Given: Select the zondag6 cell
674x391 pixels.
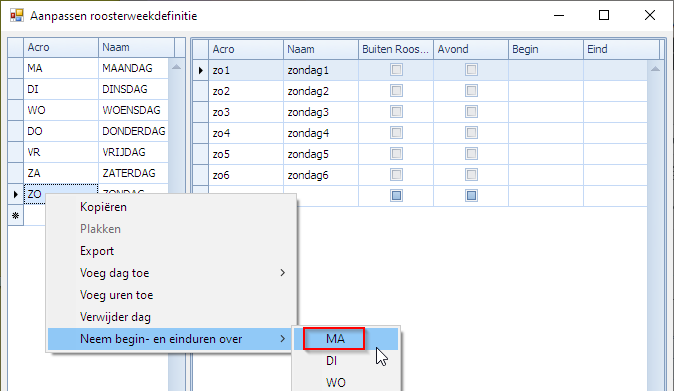Looking at the screenshot, I should point(321,175).
